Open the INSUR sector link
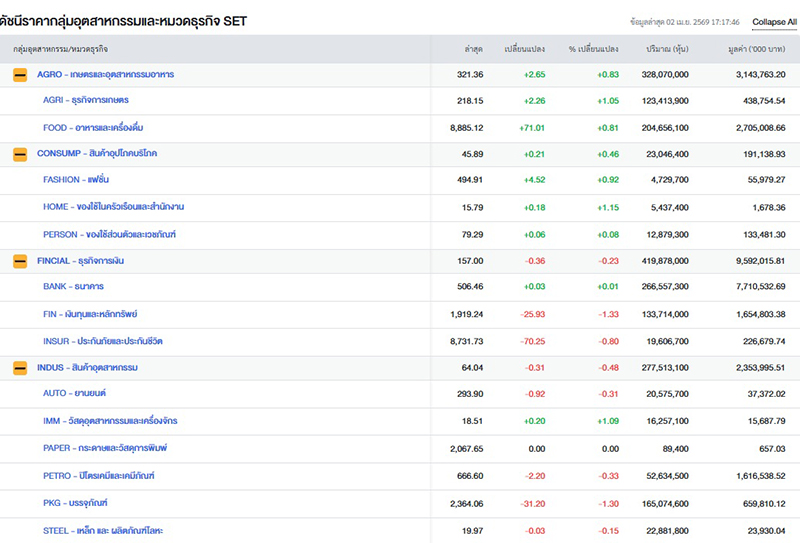 (102, 341)
